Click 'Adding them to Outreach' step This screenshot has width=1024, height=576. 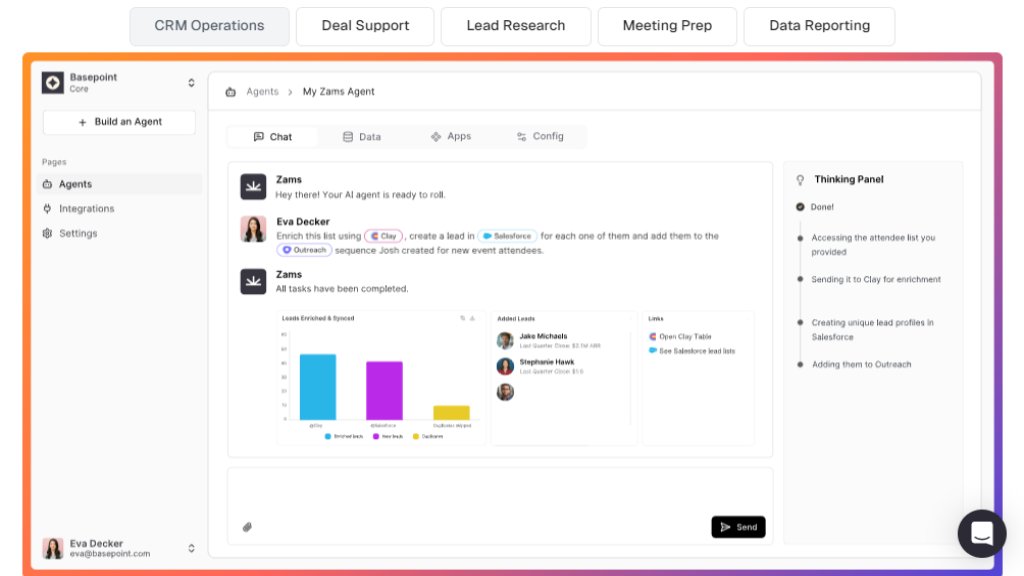click(x=861, y=364)
